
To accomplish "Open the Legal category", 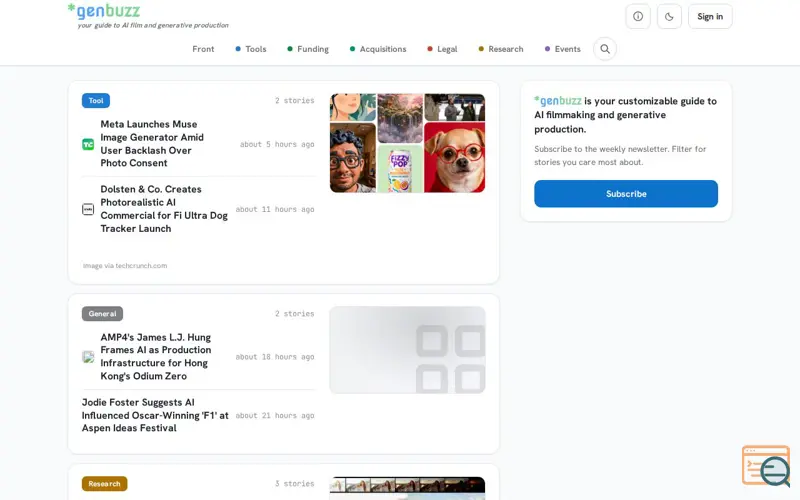I will coord(442,49).
